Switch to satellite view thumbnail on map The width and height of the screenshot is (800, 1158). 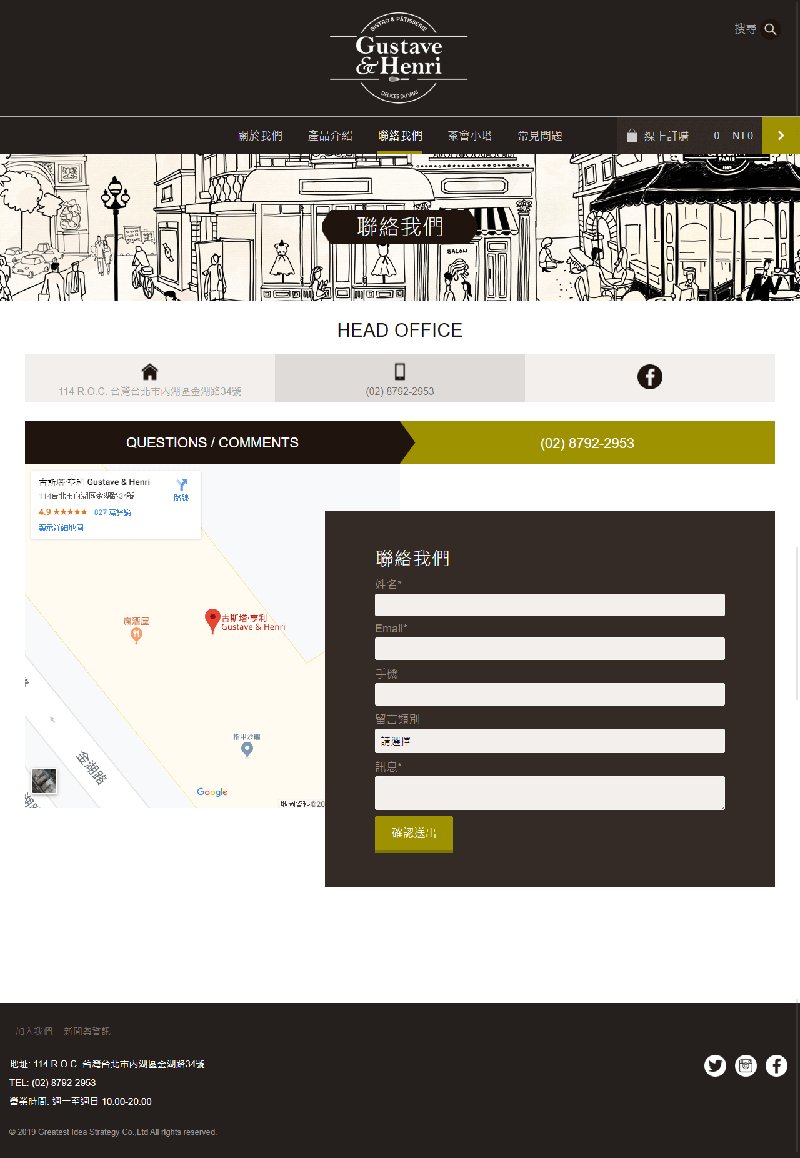44,781
